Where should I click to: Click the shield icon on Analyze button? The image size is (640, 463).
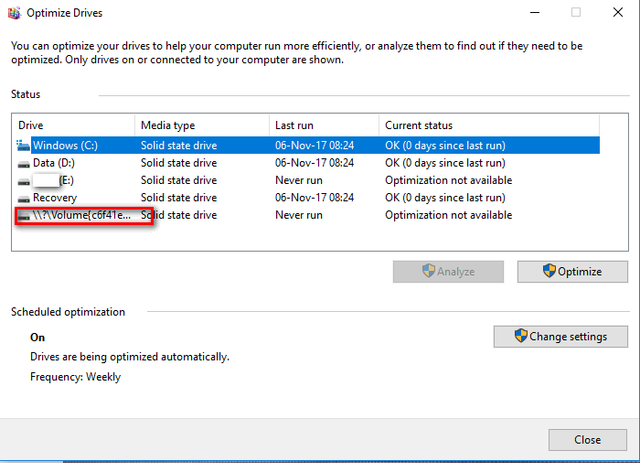click(428, 270)
